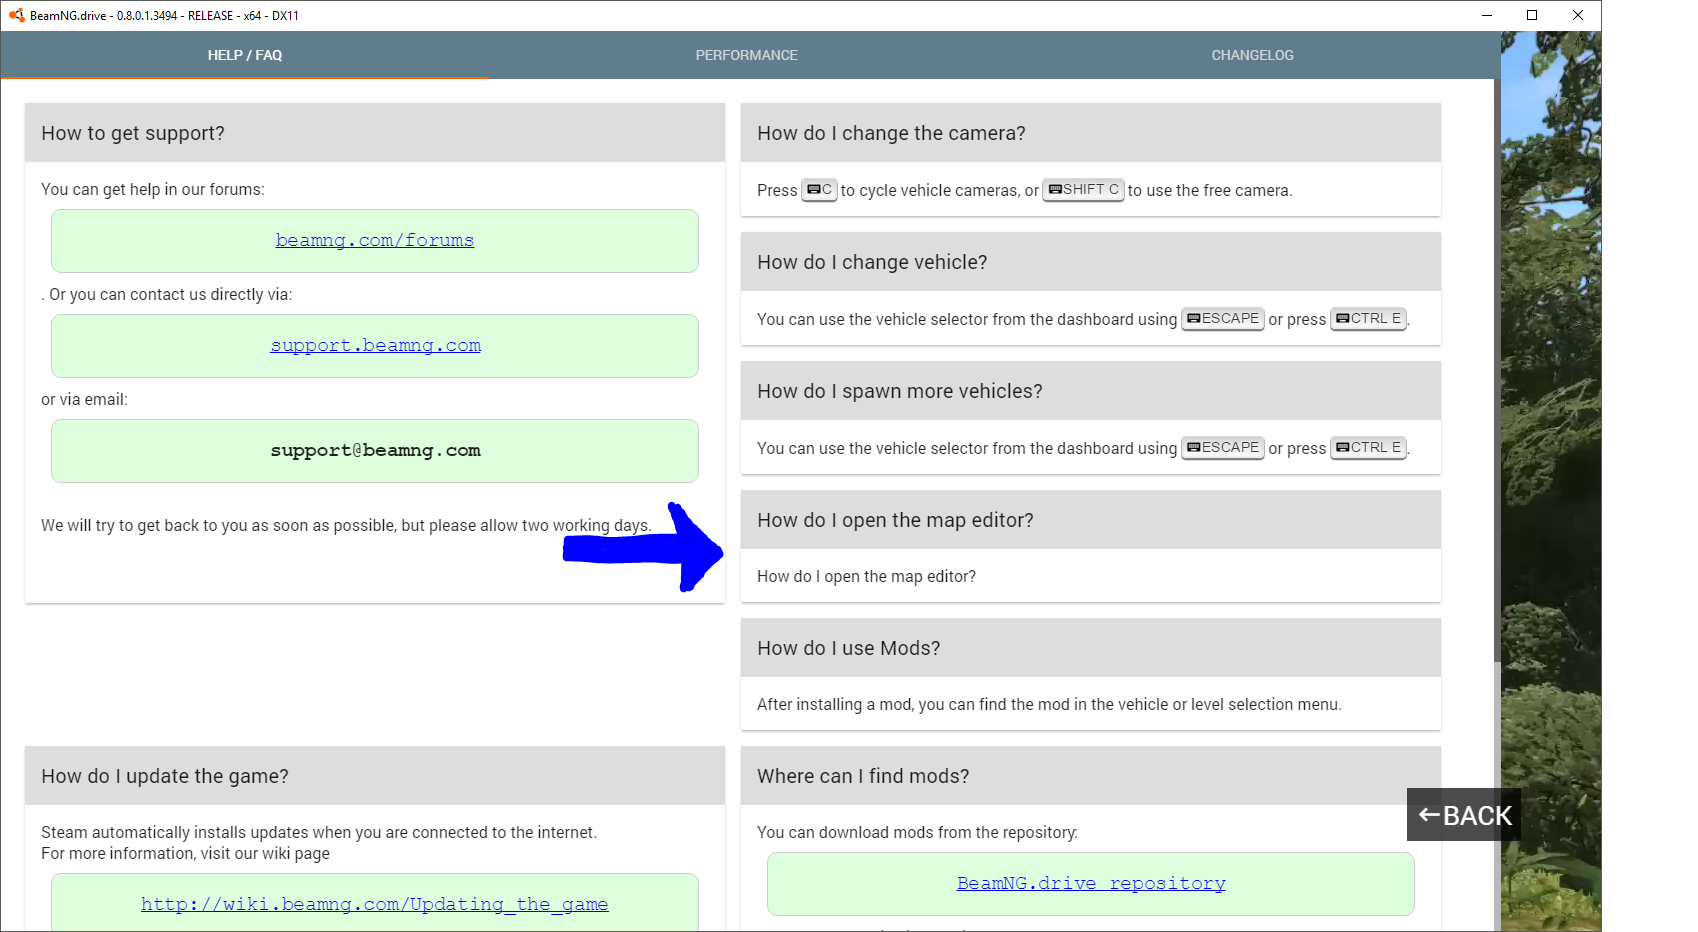Click 'You can get help in our forums:' text
The width and height of the screenshot is (1698, 932).
click(153, 190)
